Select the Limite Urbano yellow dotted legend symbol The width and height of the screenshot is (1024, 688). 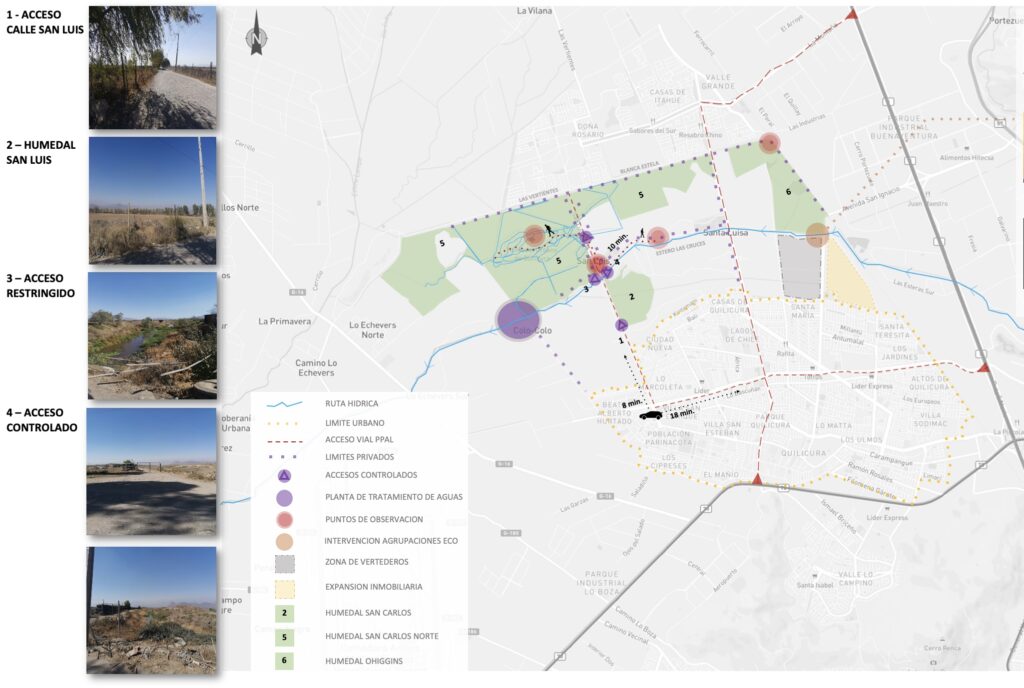pos(284,424)
